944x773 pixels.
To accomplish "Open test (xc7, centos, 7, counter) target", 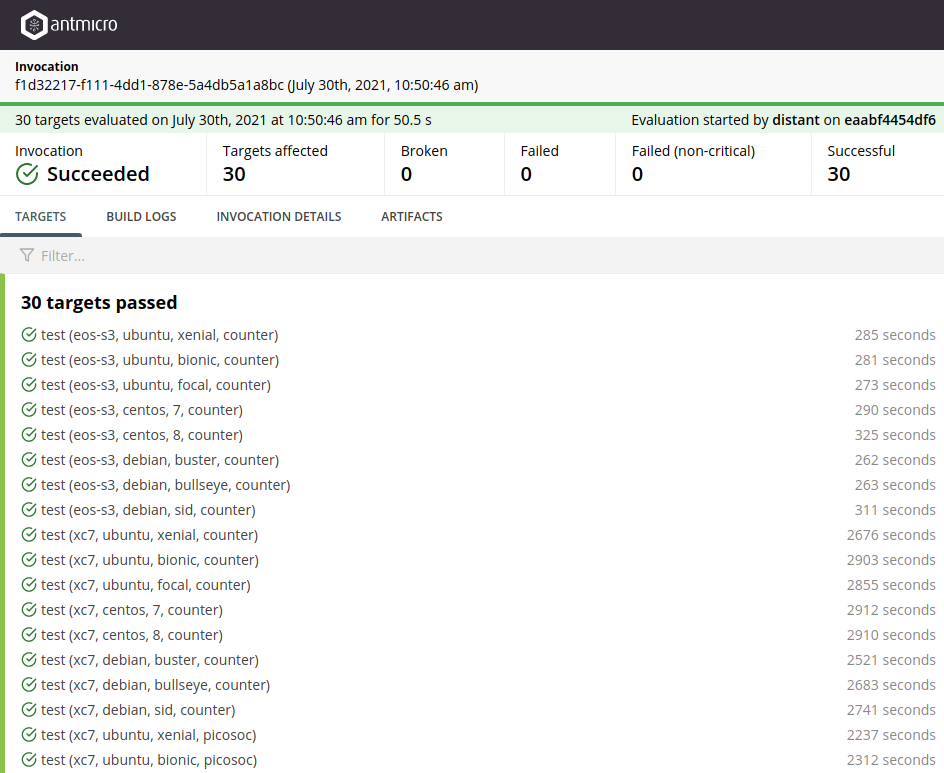I will tap(132, 610).
